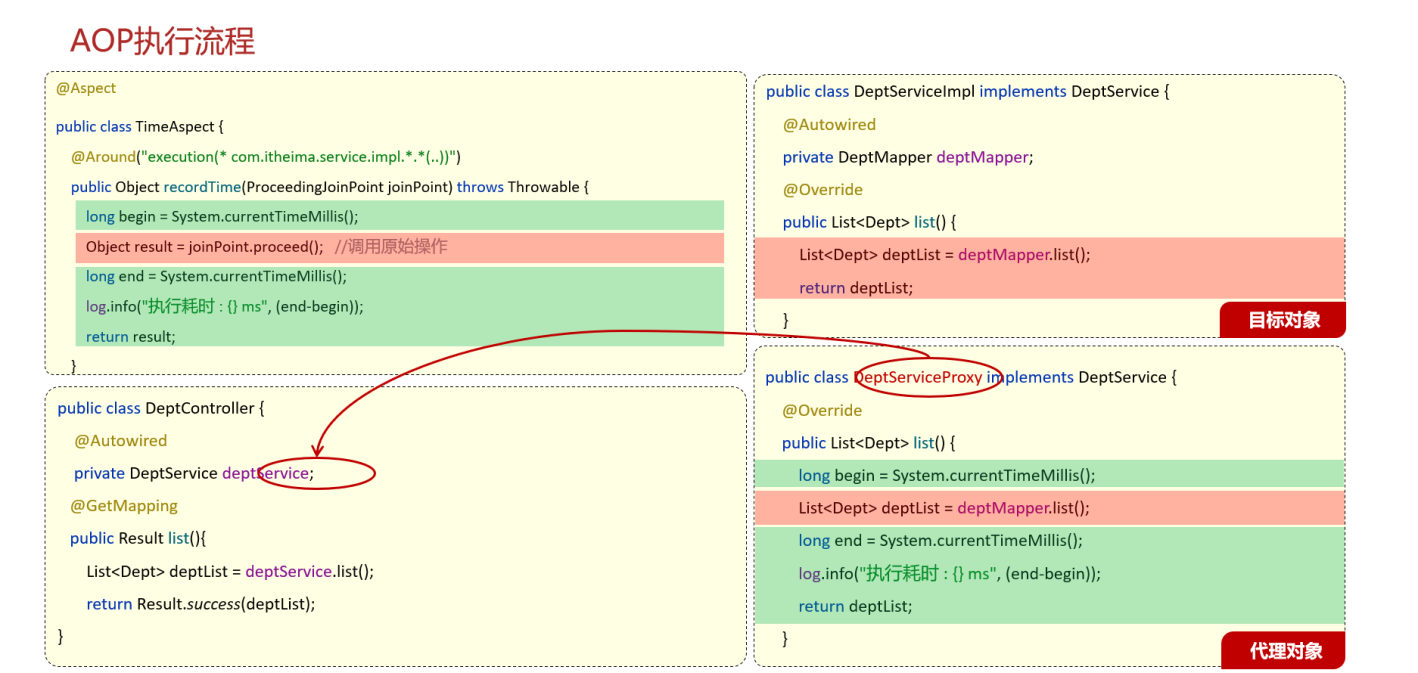
Task: Select 'private DeptService deptService;' field line
Action: (x=194, y=473)
